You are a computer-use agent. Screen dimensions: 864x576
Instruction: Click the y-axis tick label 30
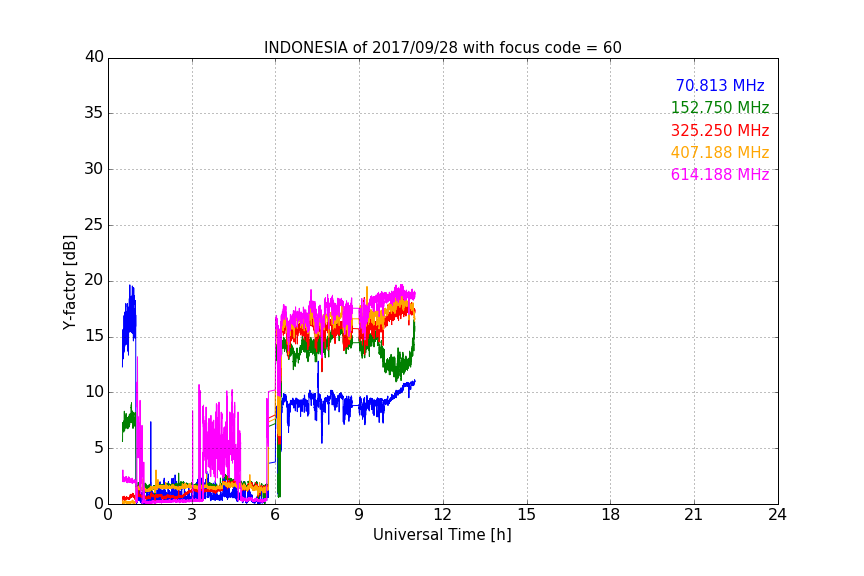pyautogui.click(x=94, y=169)
